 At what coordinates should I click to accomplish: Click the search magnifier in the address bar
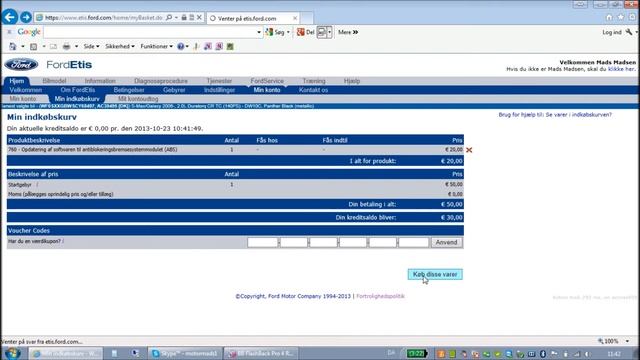[x=169, y=18]
